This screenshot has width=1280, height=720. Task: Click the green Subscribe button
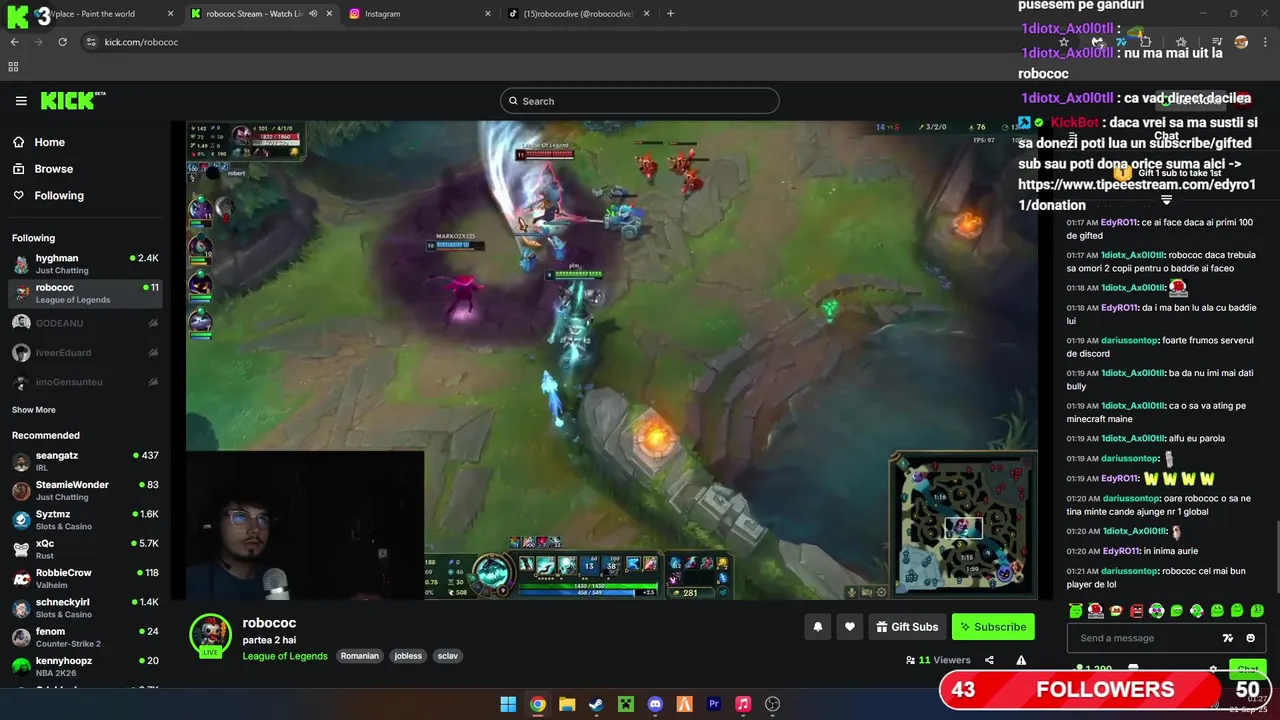pos(993,627)
